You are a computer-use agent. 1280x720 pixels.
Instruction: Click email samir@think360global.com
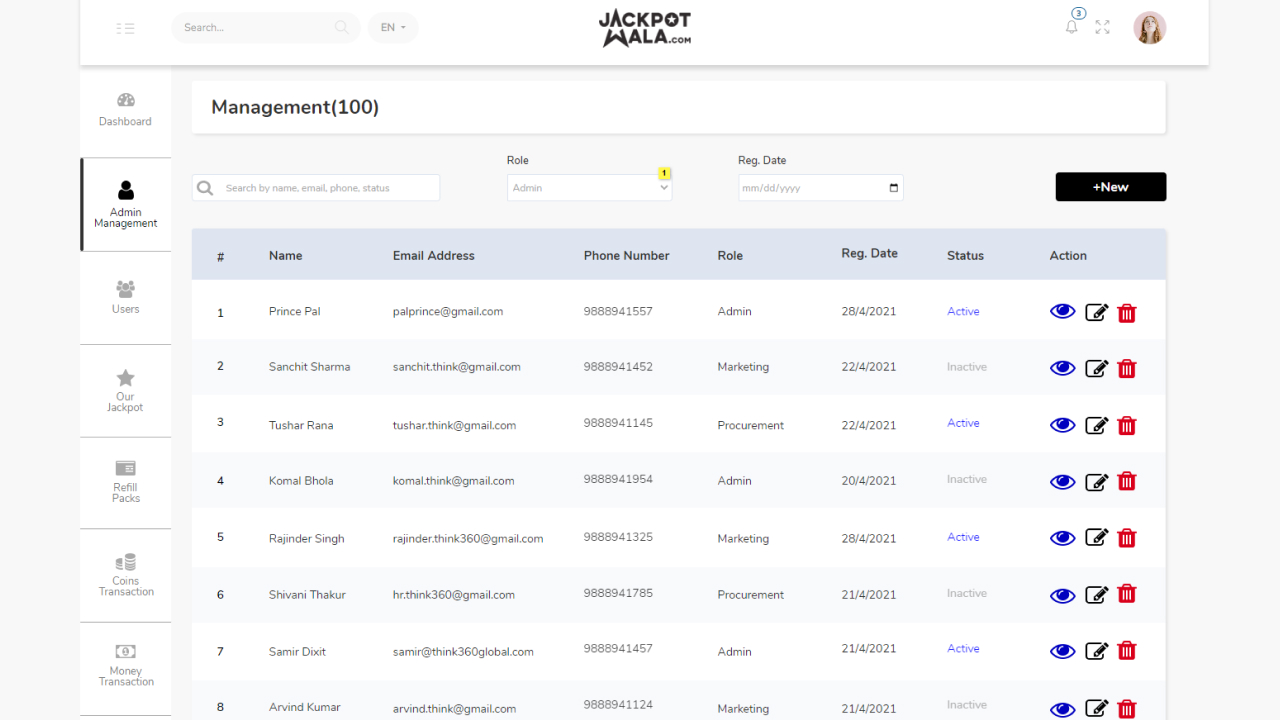[463, 652]
